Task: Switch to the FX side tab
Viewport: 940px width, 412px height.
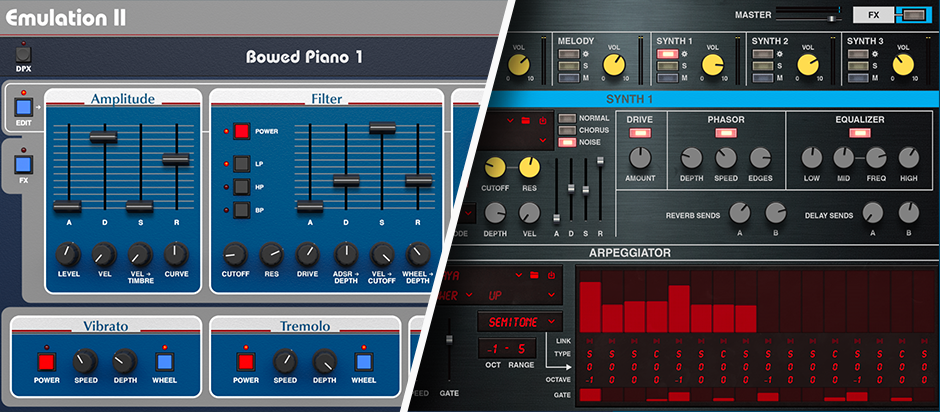Action: click(24, 163)
